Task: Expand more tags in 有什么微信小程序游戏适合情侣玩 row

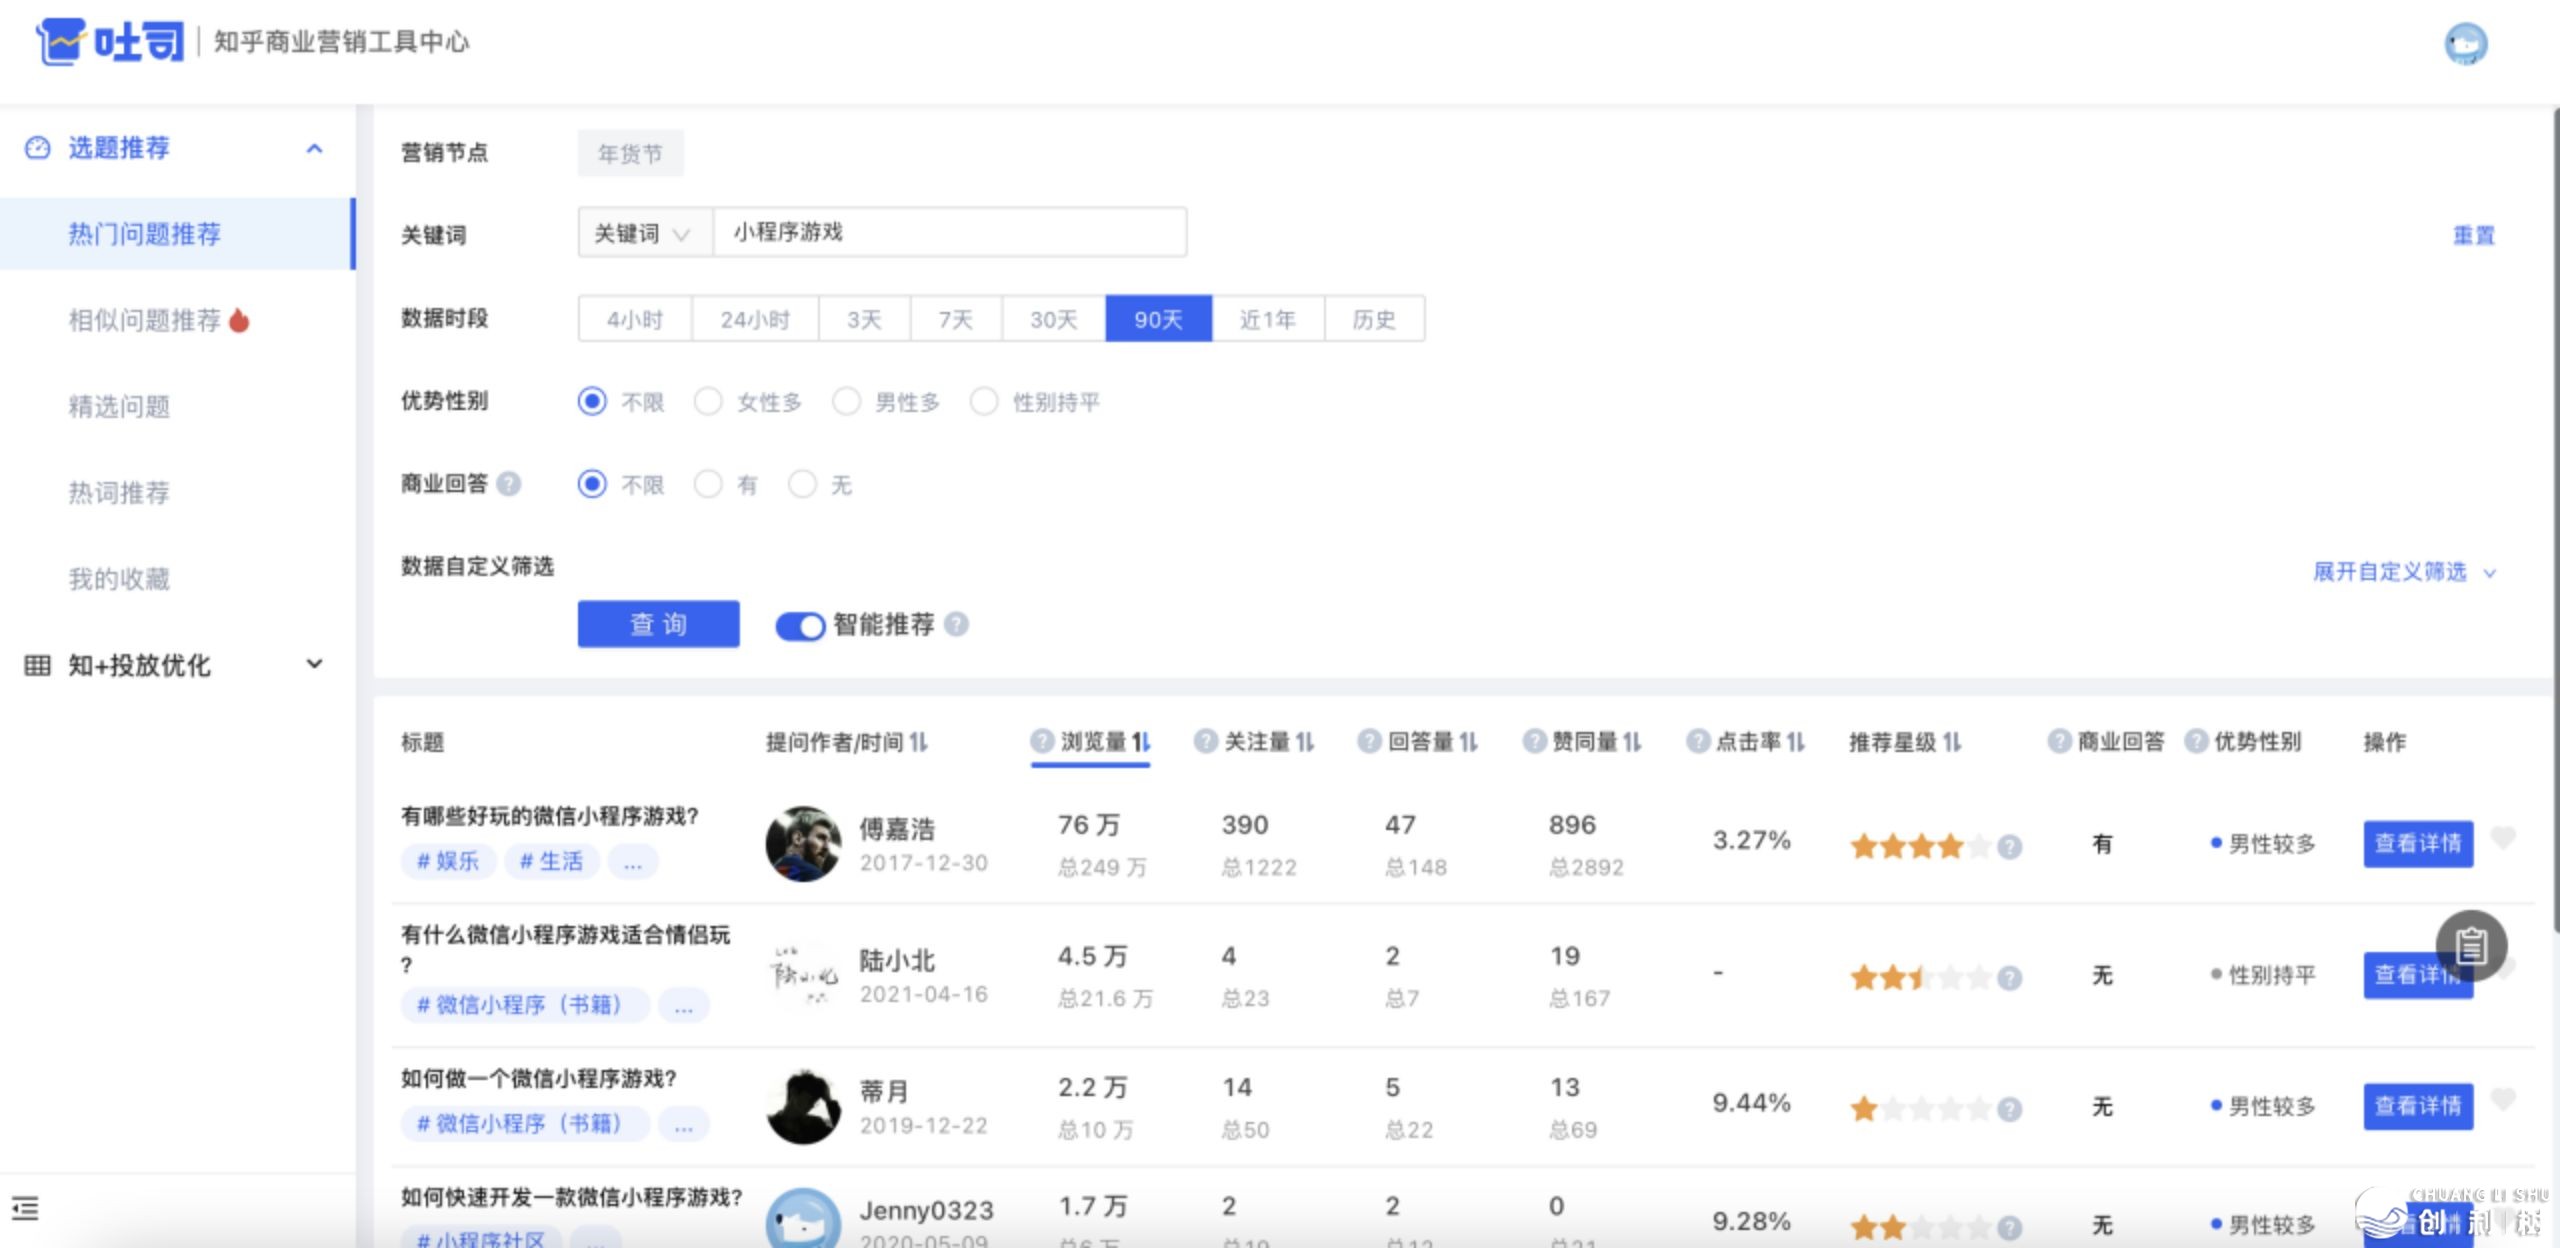Action: 684,1005
